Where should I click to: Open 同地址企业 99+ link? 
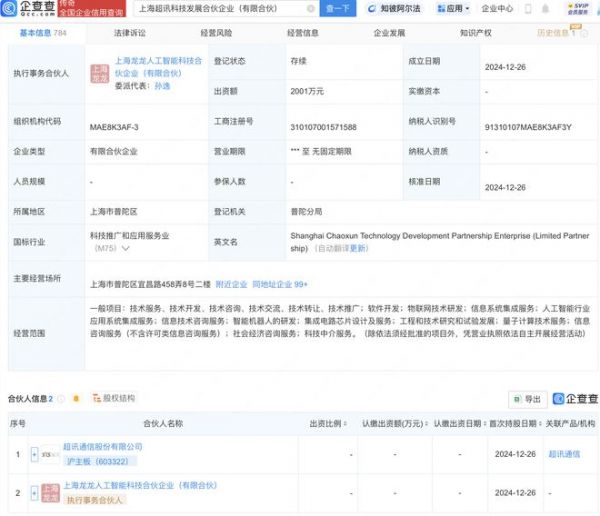280,284
